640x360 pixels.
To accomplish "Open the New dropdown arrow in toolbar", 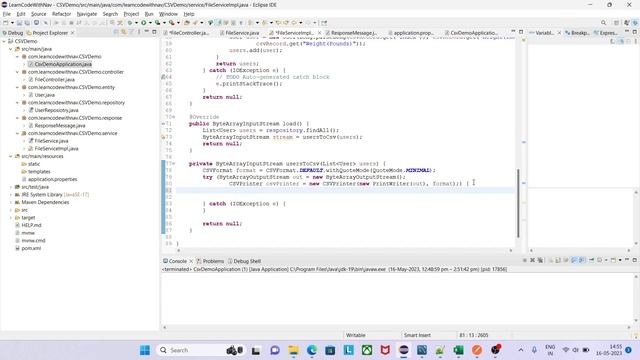I will (12, 23).
